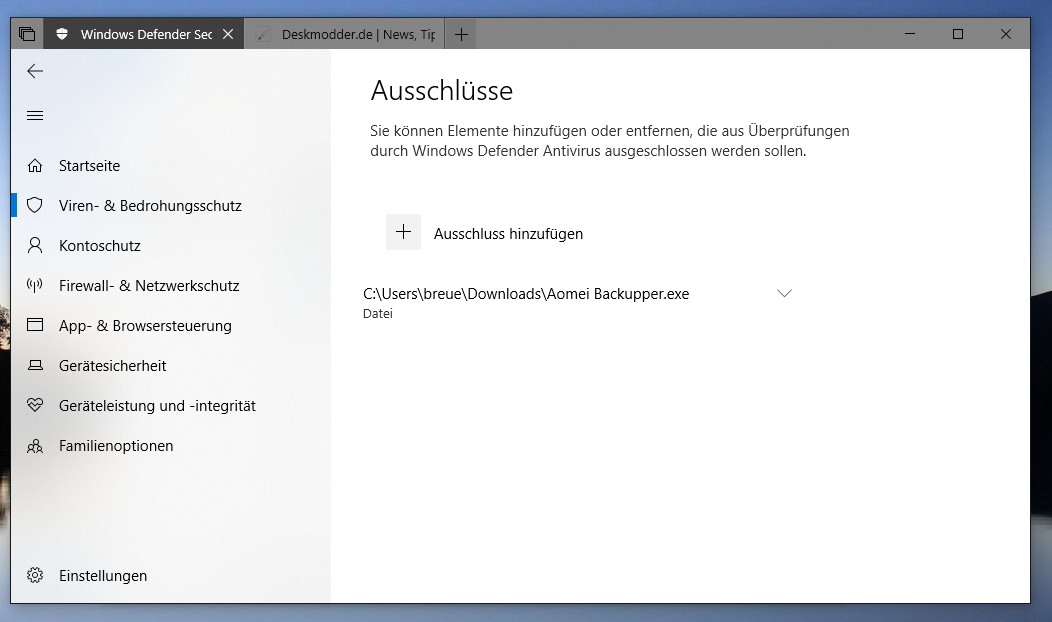Open Startseite in the sidebar
Screen dimensions: 1052x622
89,166
